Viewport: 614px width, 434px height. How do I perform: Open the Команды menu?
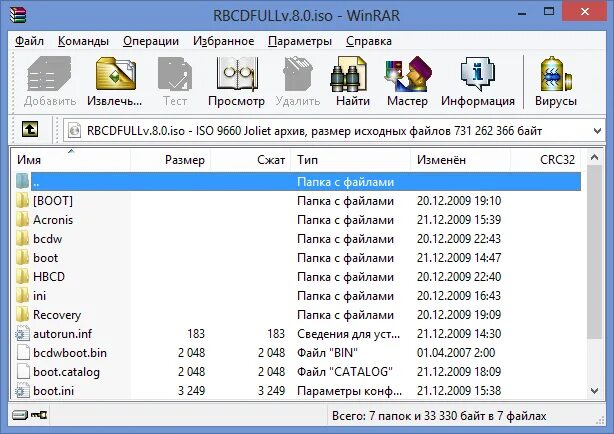click(83, 41)
